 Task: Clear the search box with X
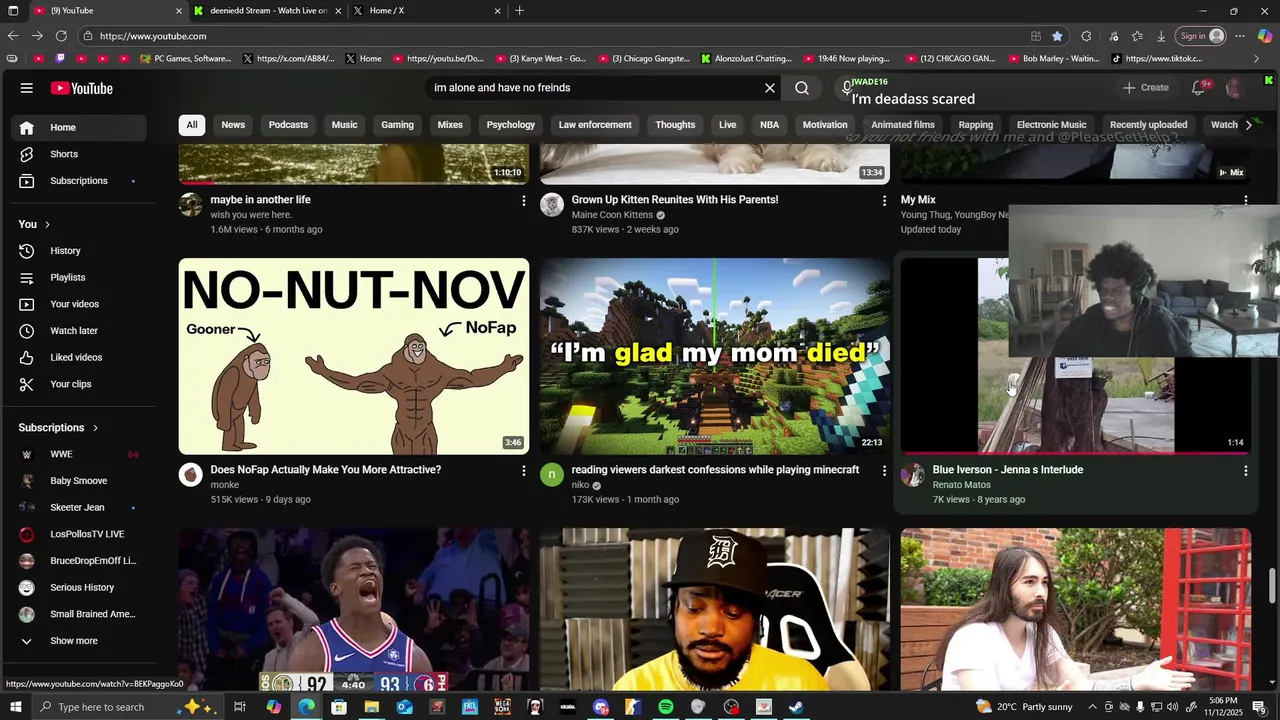coord(770,88)
